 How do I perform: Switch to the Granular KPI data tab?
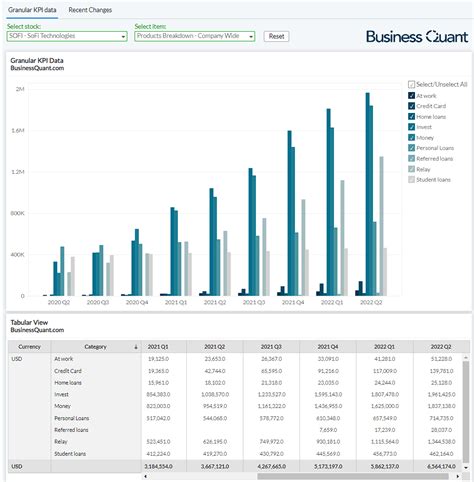point(32,10)
